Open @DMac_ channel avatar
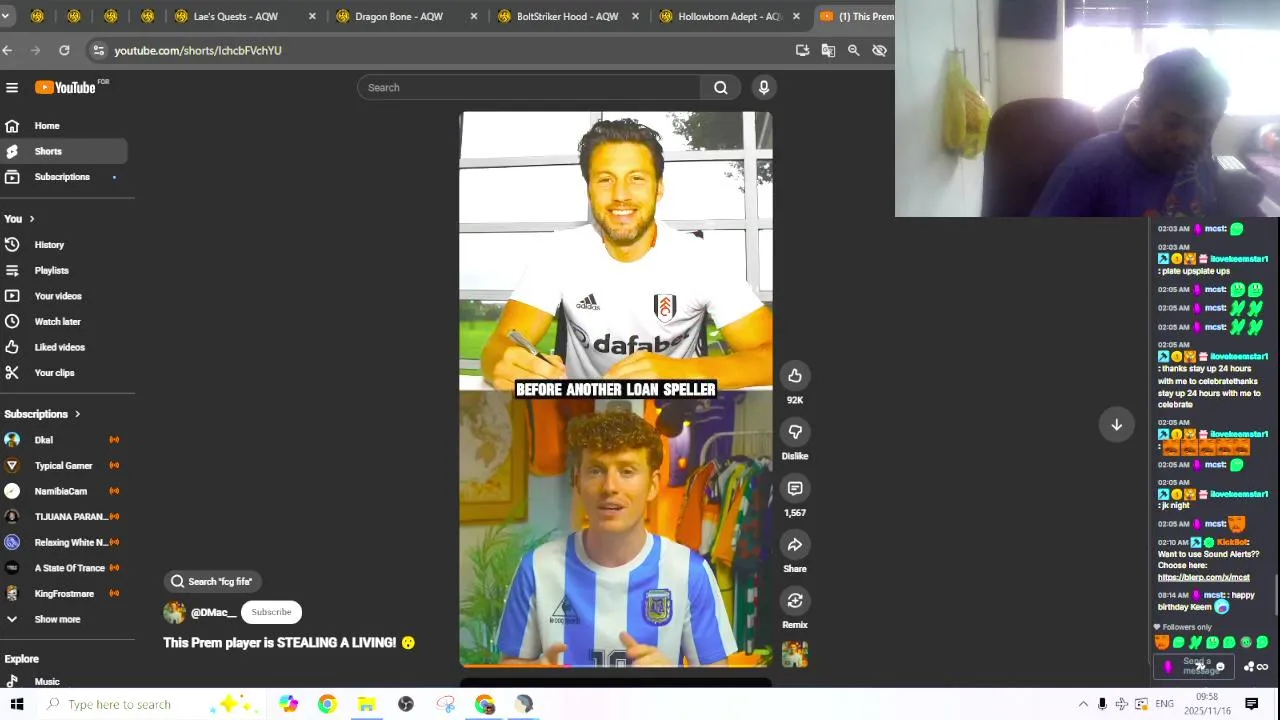The image size is (1280, 720). pos(175,612)
